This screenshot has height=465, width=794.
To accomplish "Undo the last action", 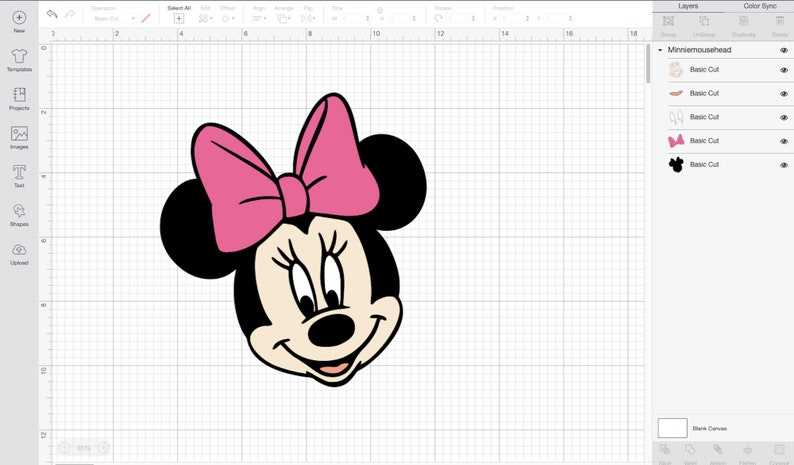I will point(52,14).
